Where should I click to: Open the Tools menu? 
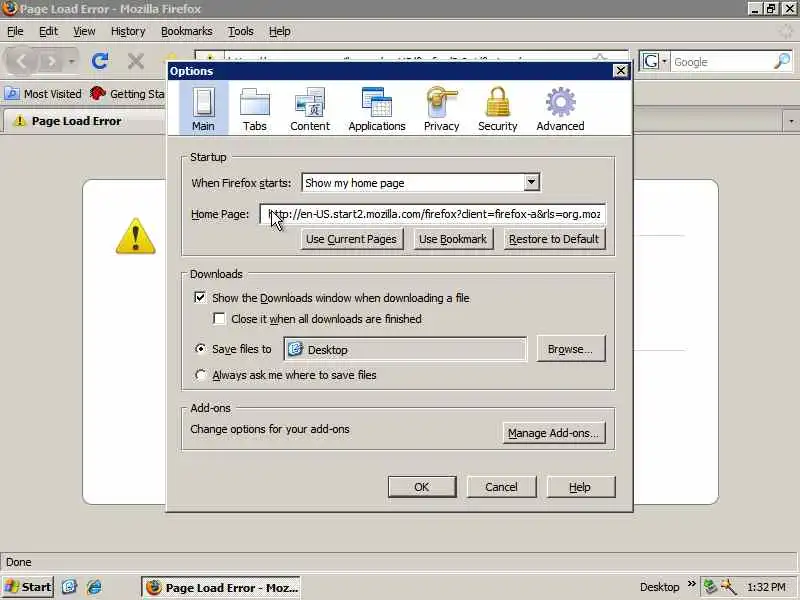[x=241, y=31]
